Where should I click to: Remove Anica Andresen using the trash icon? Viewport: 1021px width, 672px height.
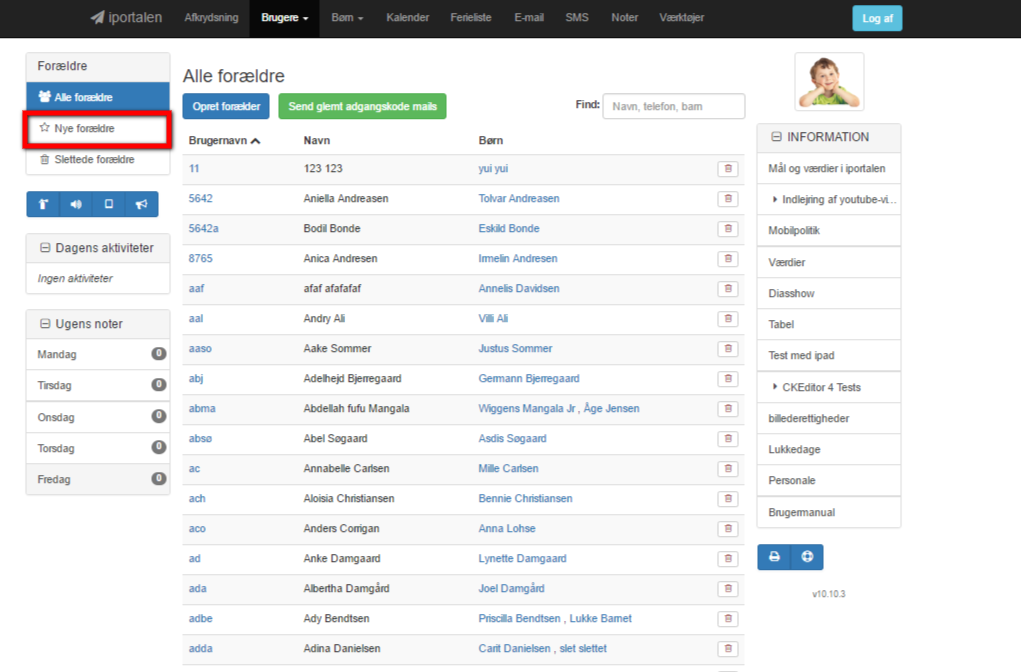coord(728,259)
